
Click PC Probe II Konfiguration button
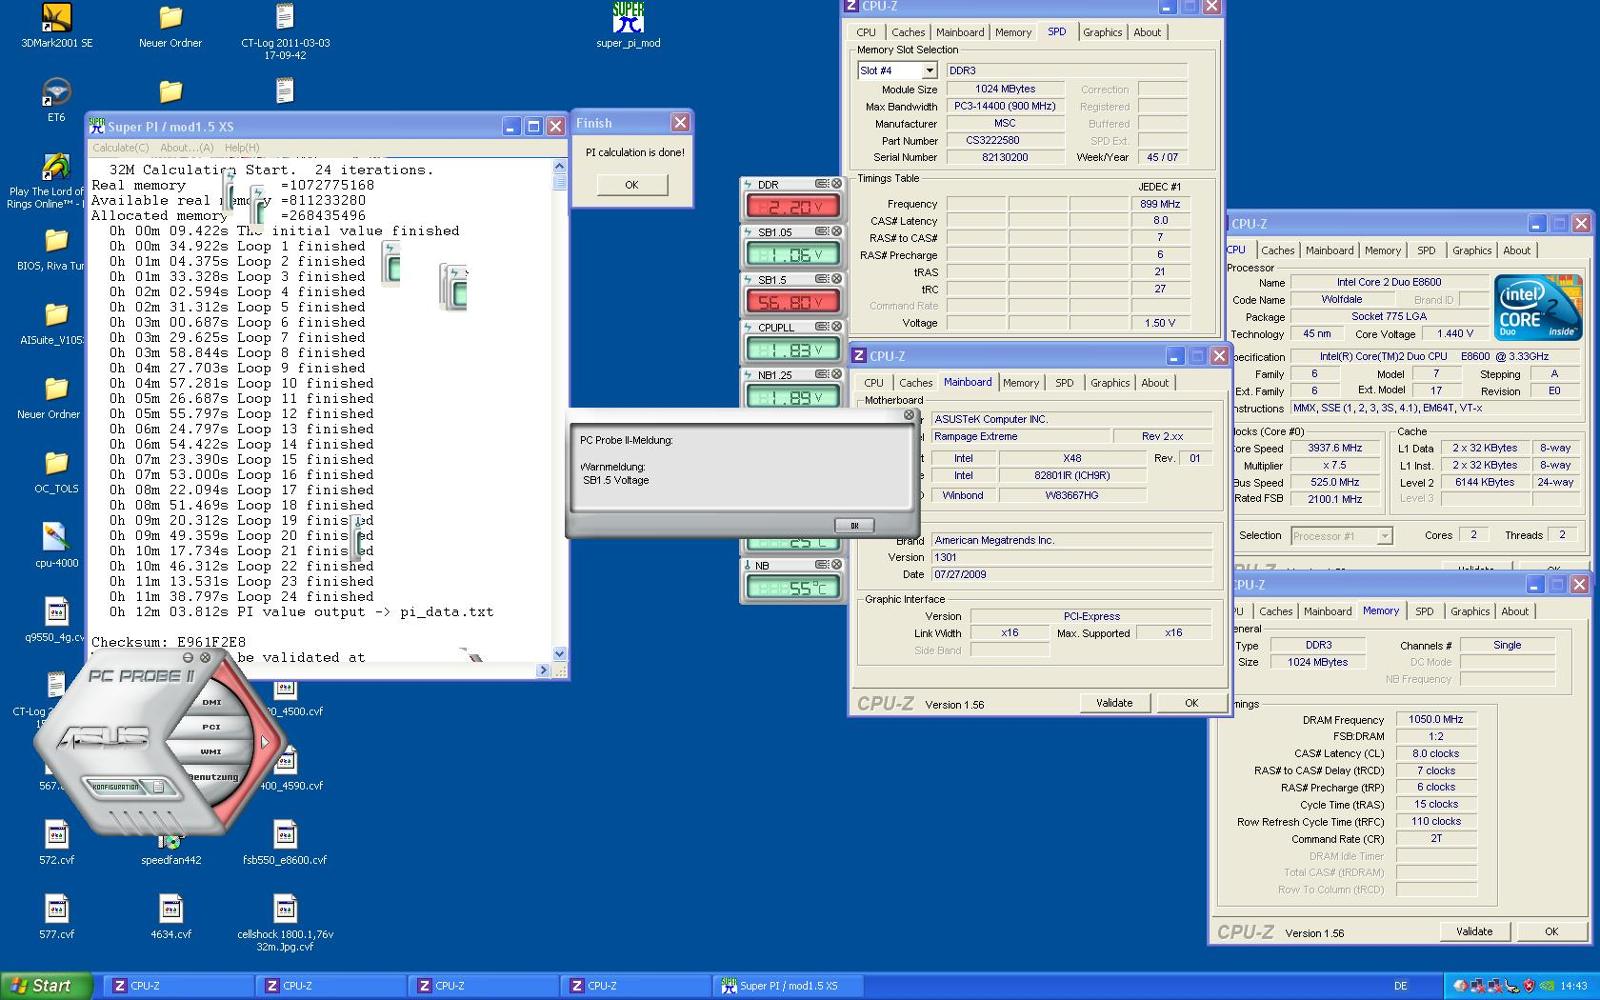116,787
